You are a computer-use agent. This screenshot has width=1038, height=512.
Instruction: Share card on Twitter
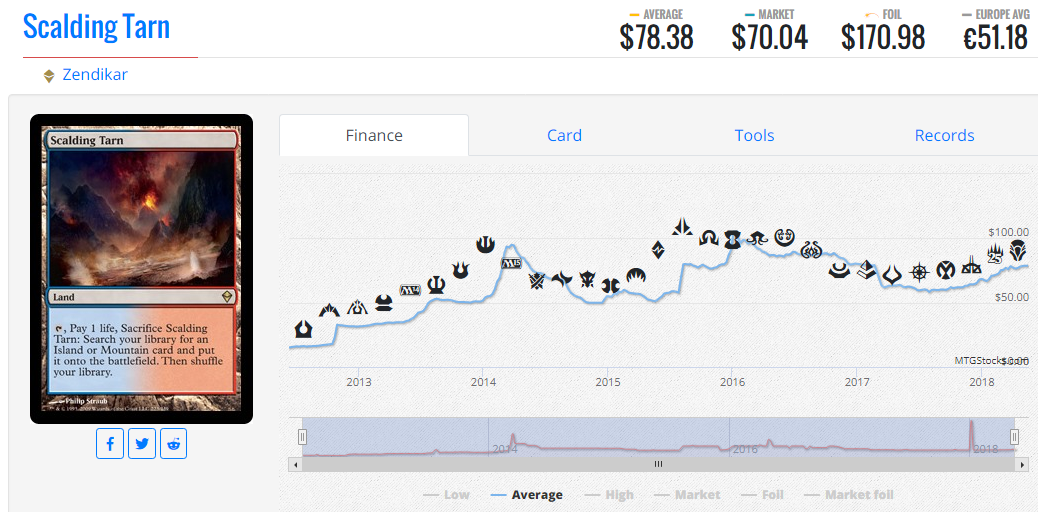pyautogui.click(x=142, y=443)
